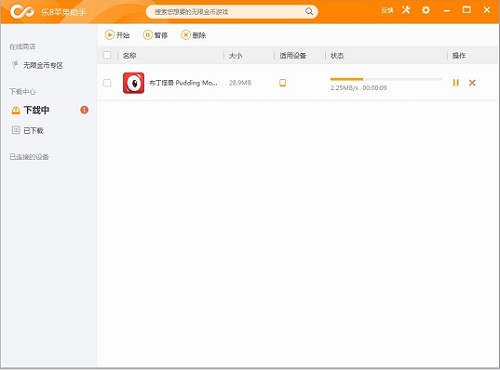Click the 删除 delete toolbar button
This screenshot has width=500, height=370.
pyautogui.click(x=193, y=35)
